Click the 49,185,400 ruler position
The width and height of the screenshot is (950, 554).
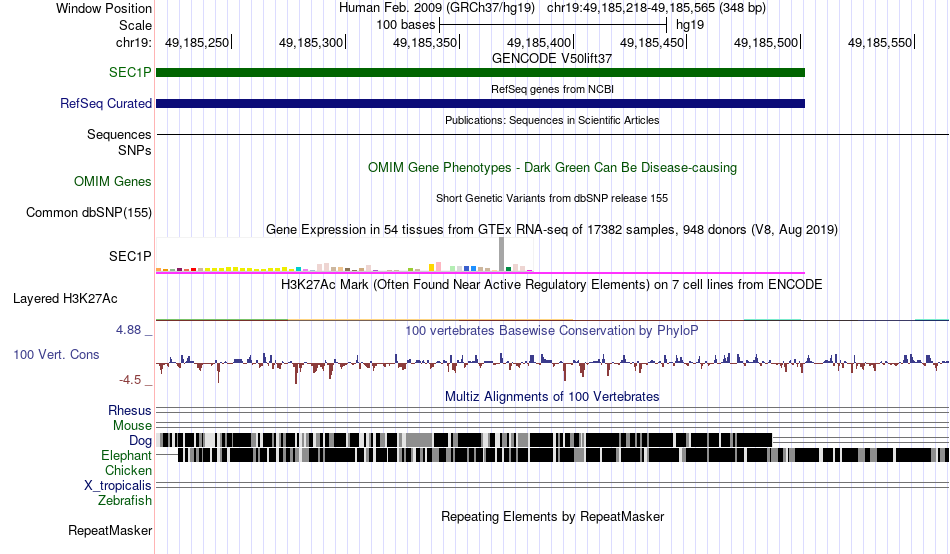pyautogui.click(x=539, y=42)
